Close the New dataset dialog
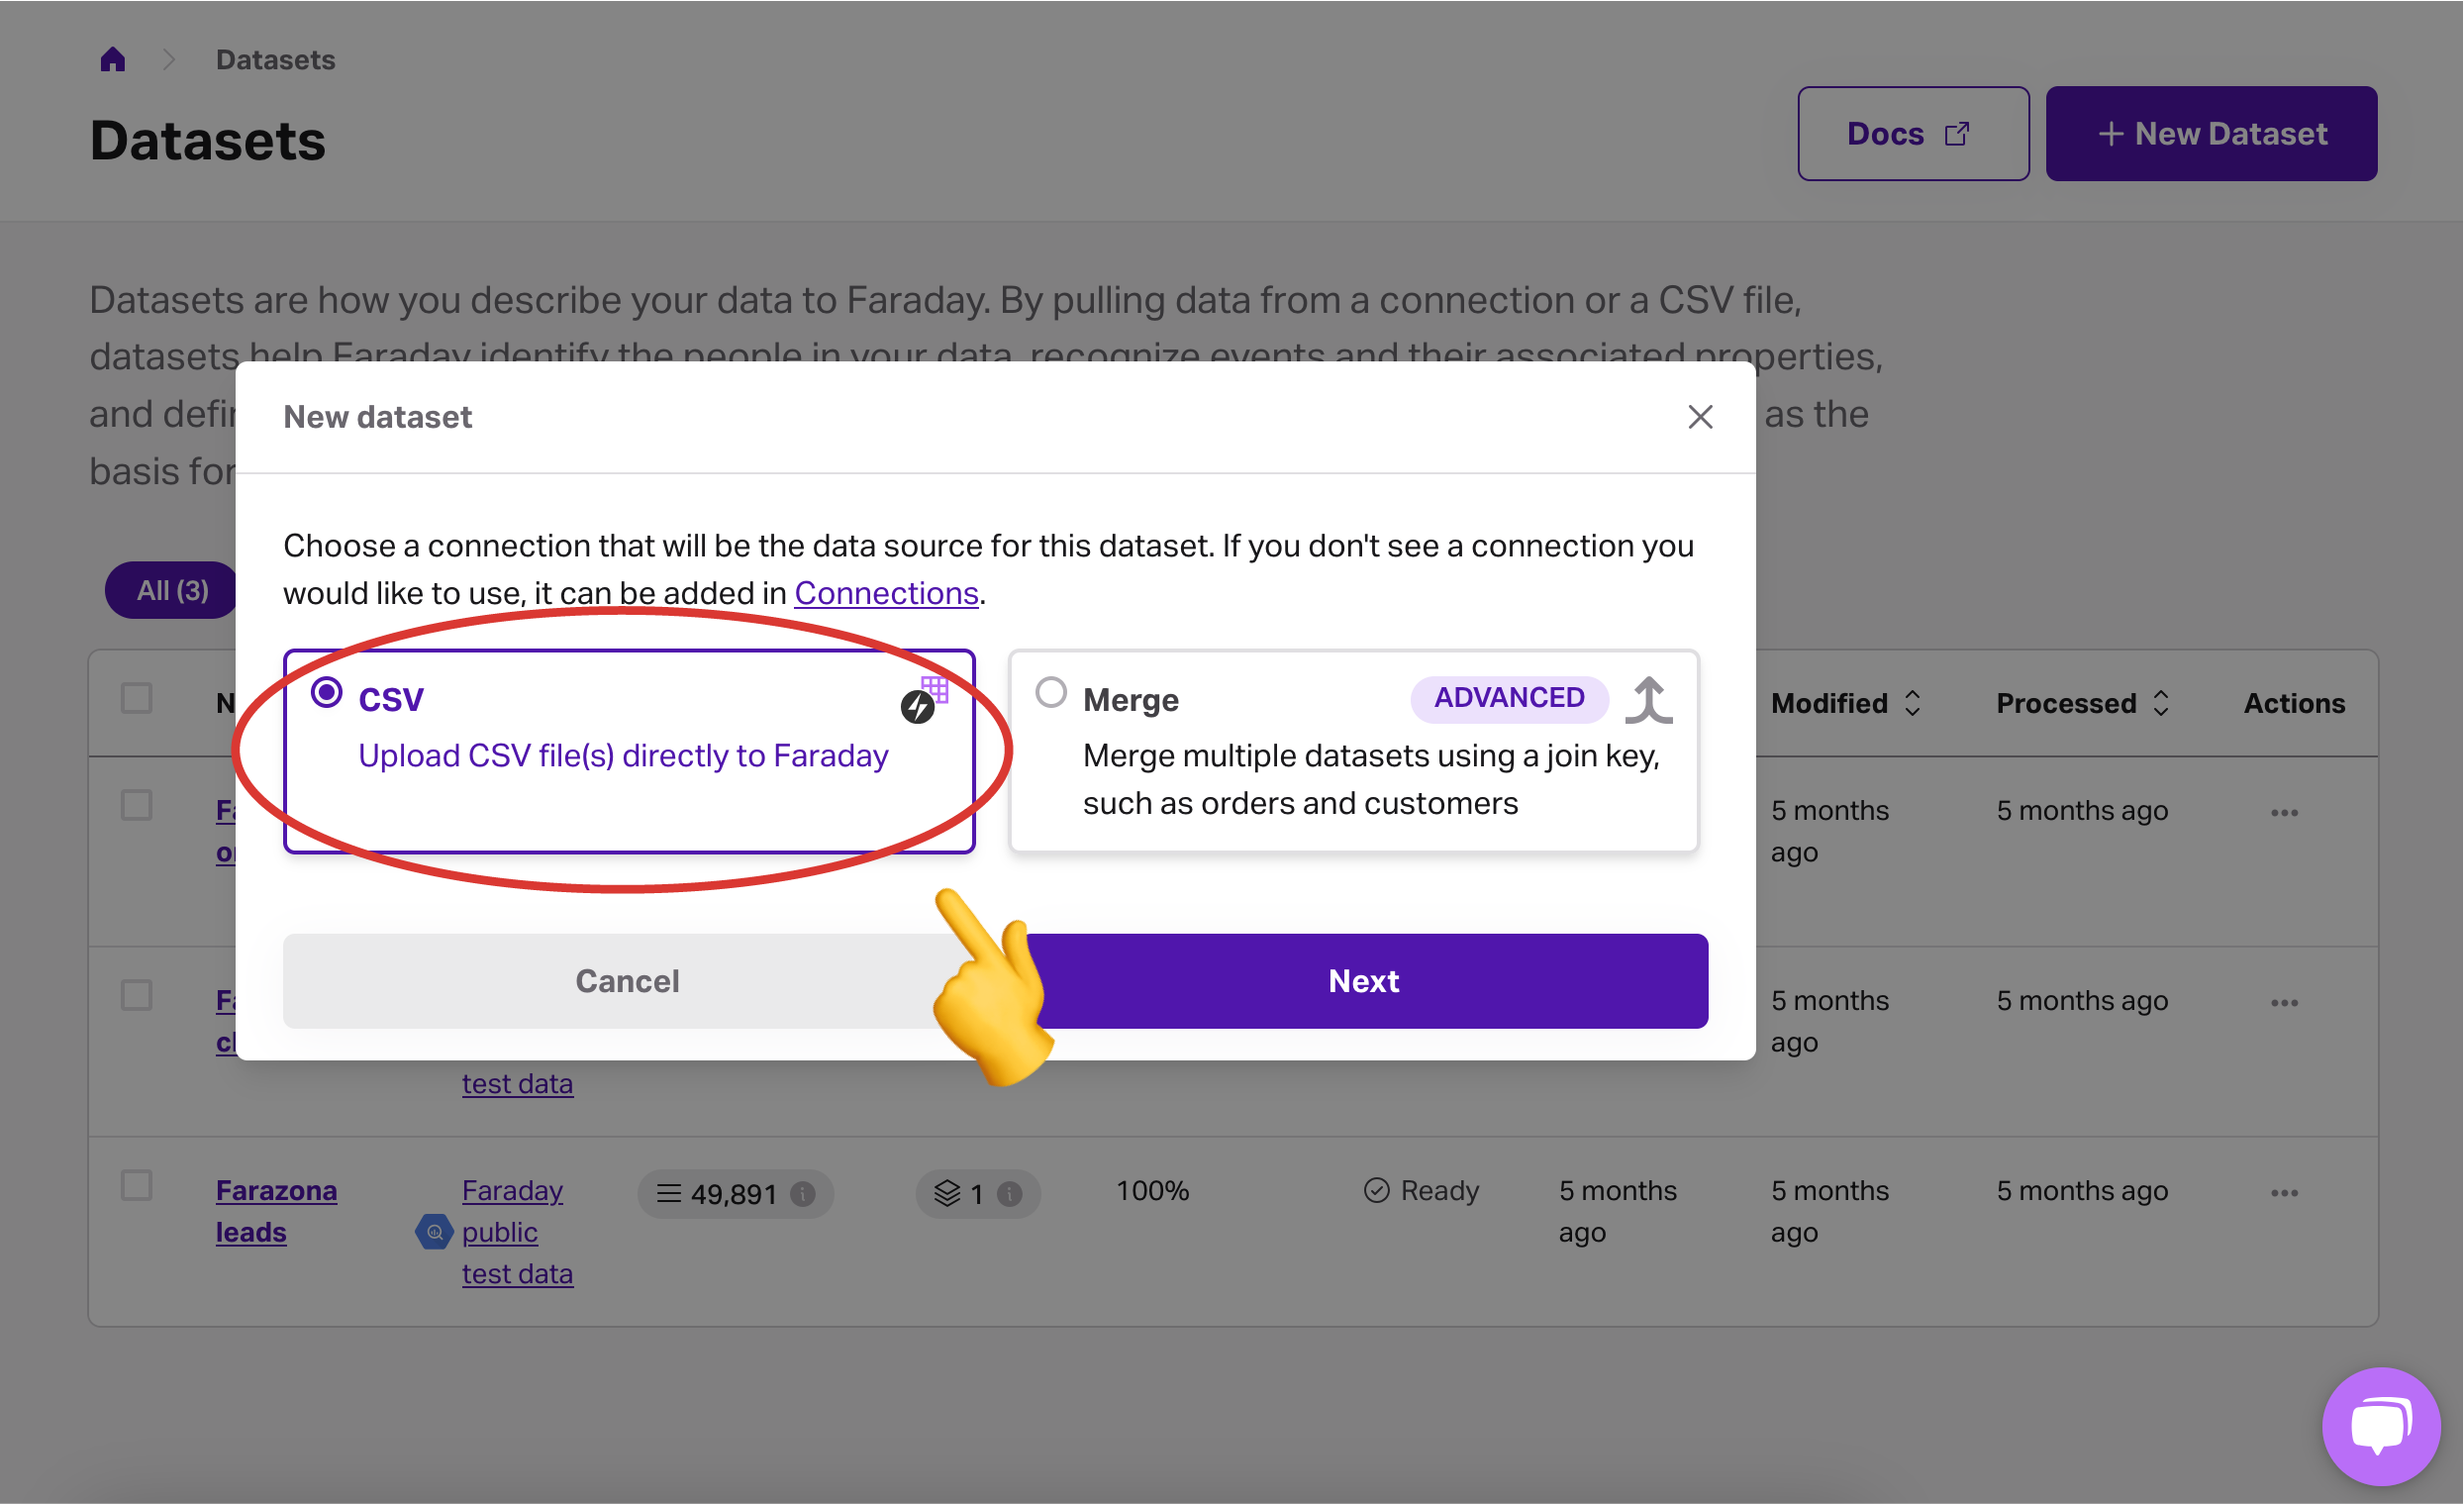 pyautogui.click(x=1700, y=417)
